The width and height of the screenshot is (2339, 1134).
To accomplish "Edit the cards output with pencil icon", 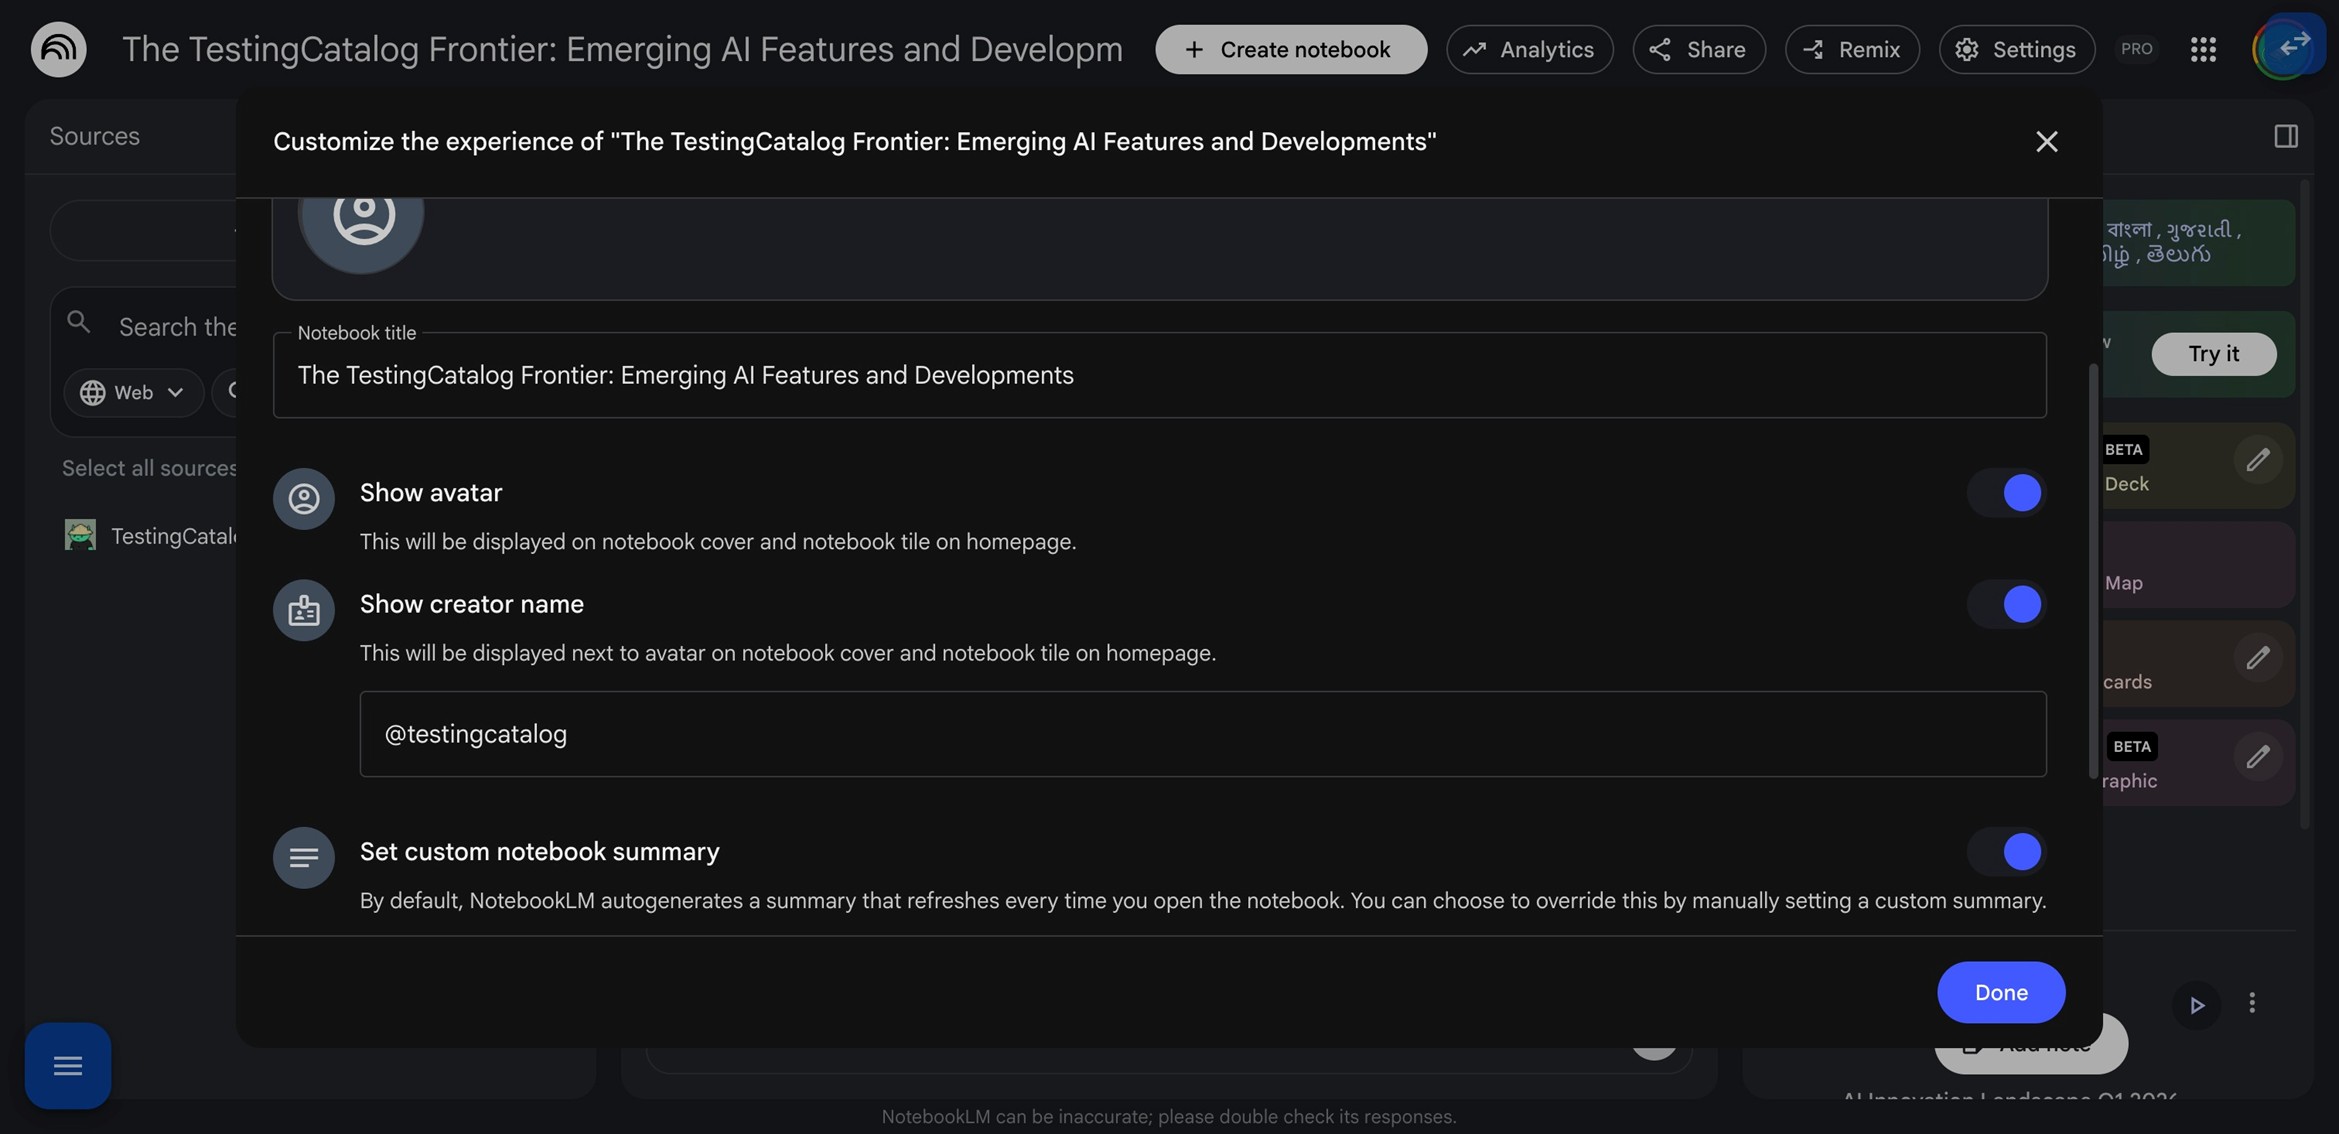I will [2259, 658].
